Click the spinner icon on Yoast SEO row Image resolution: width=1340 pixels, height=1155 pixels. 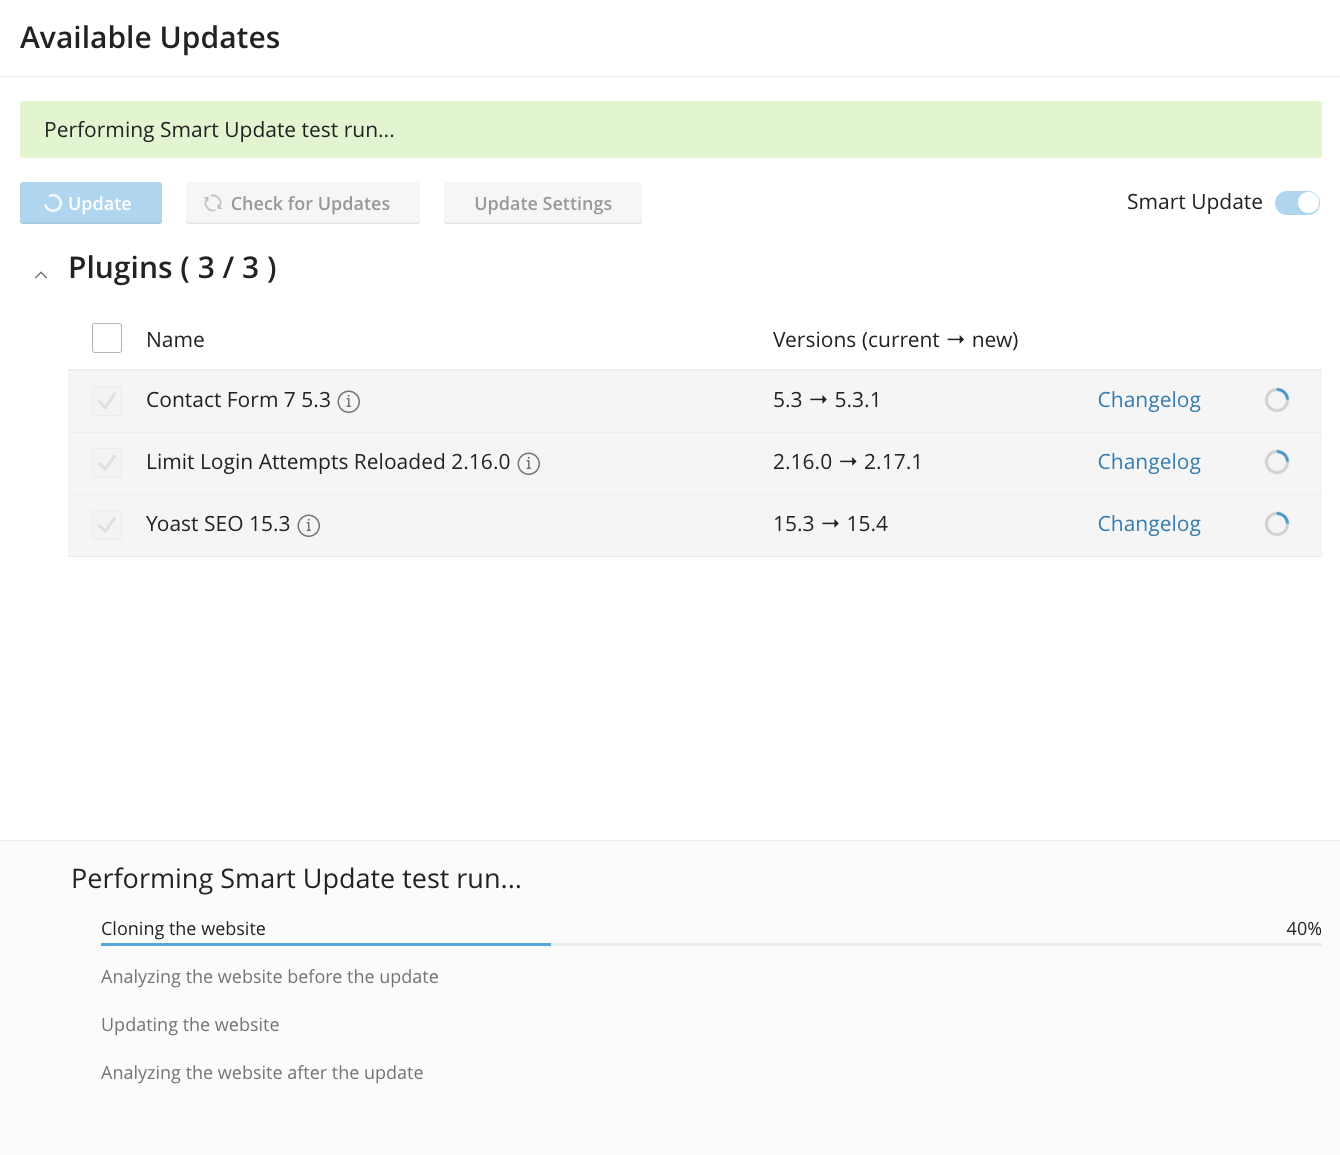tap(1277, 523)
